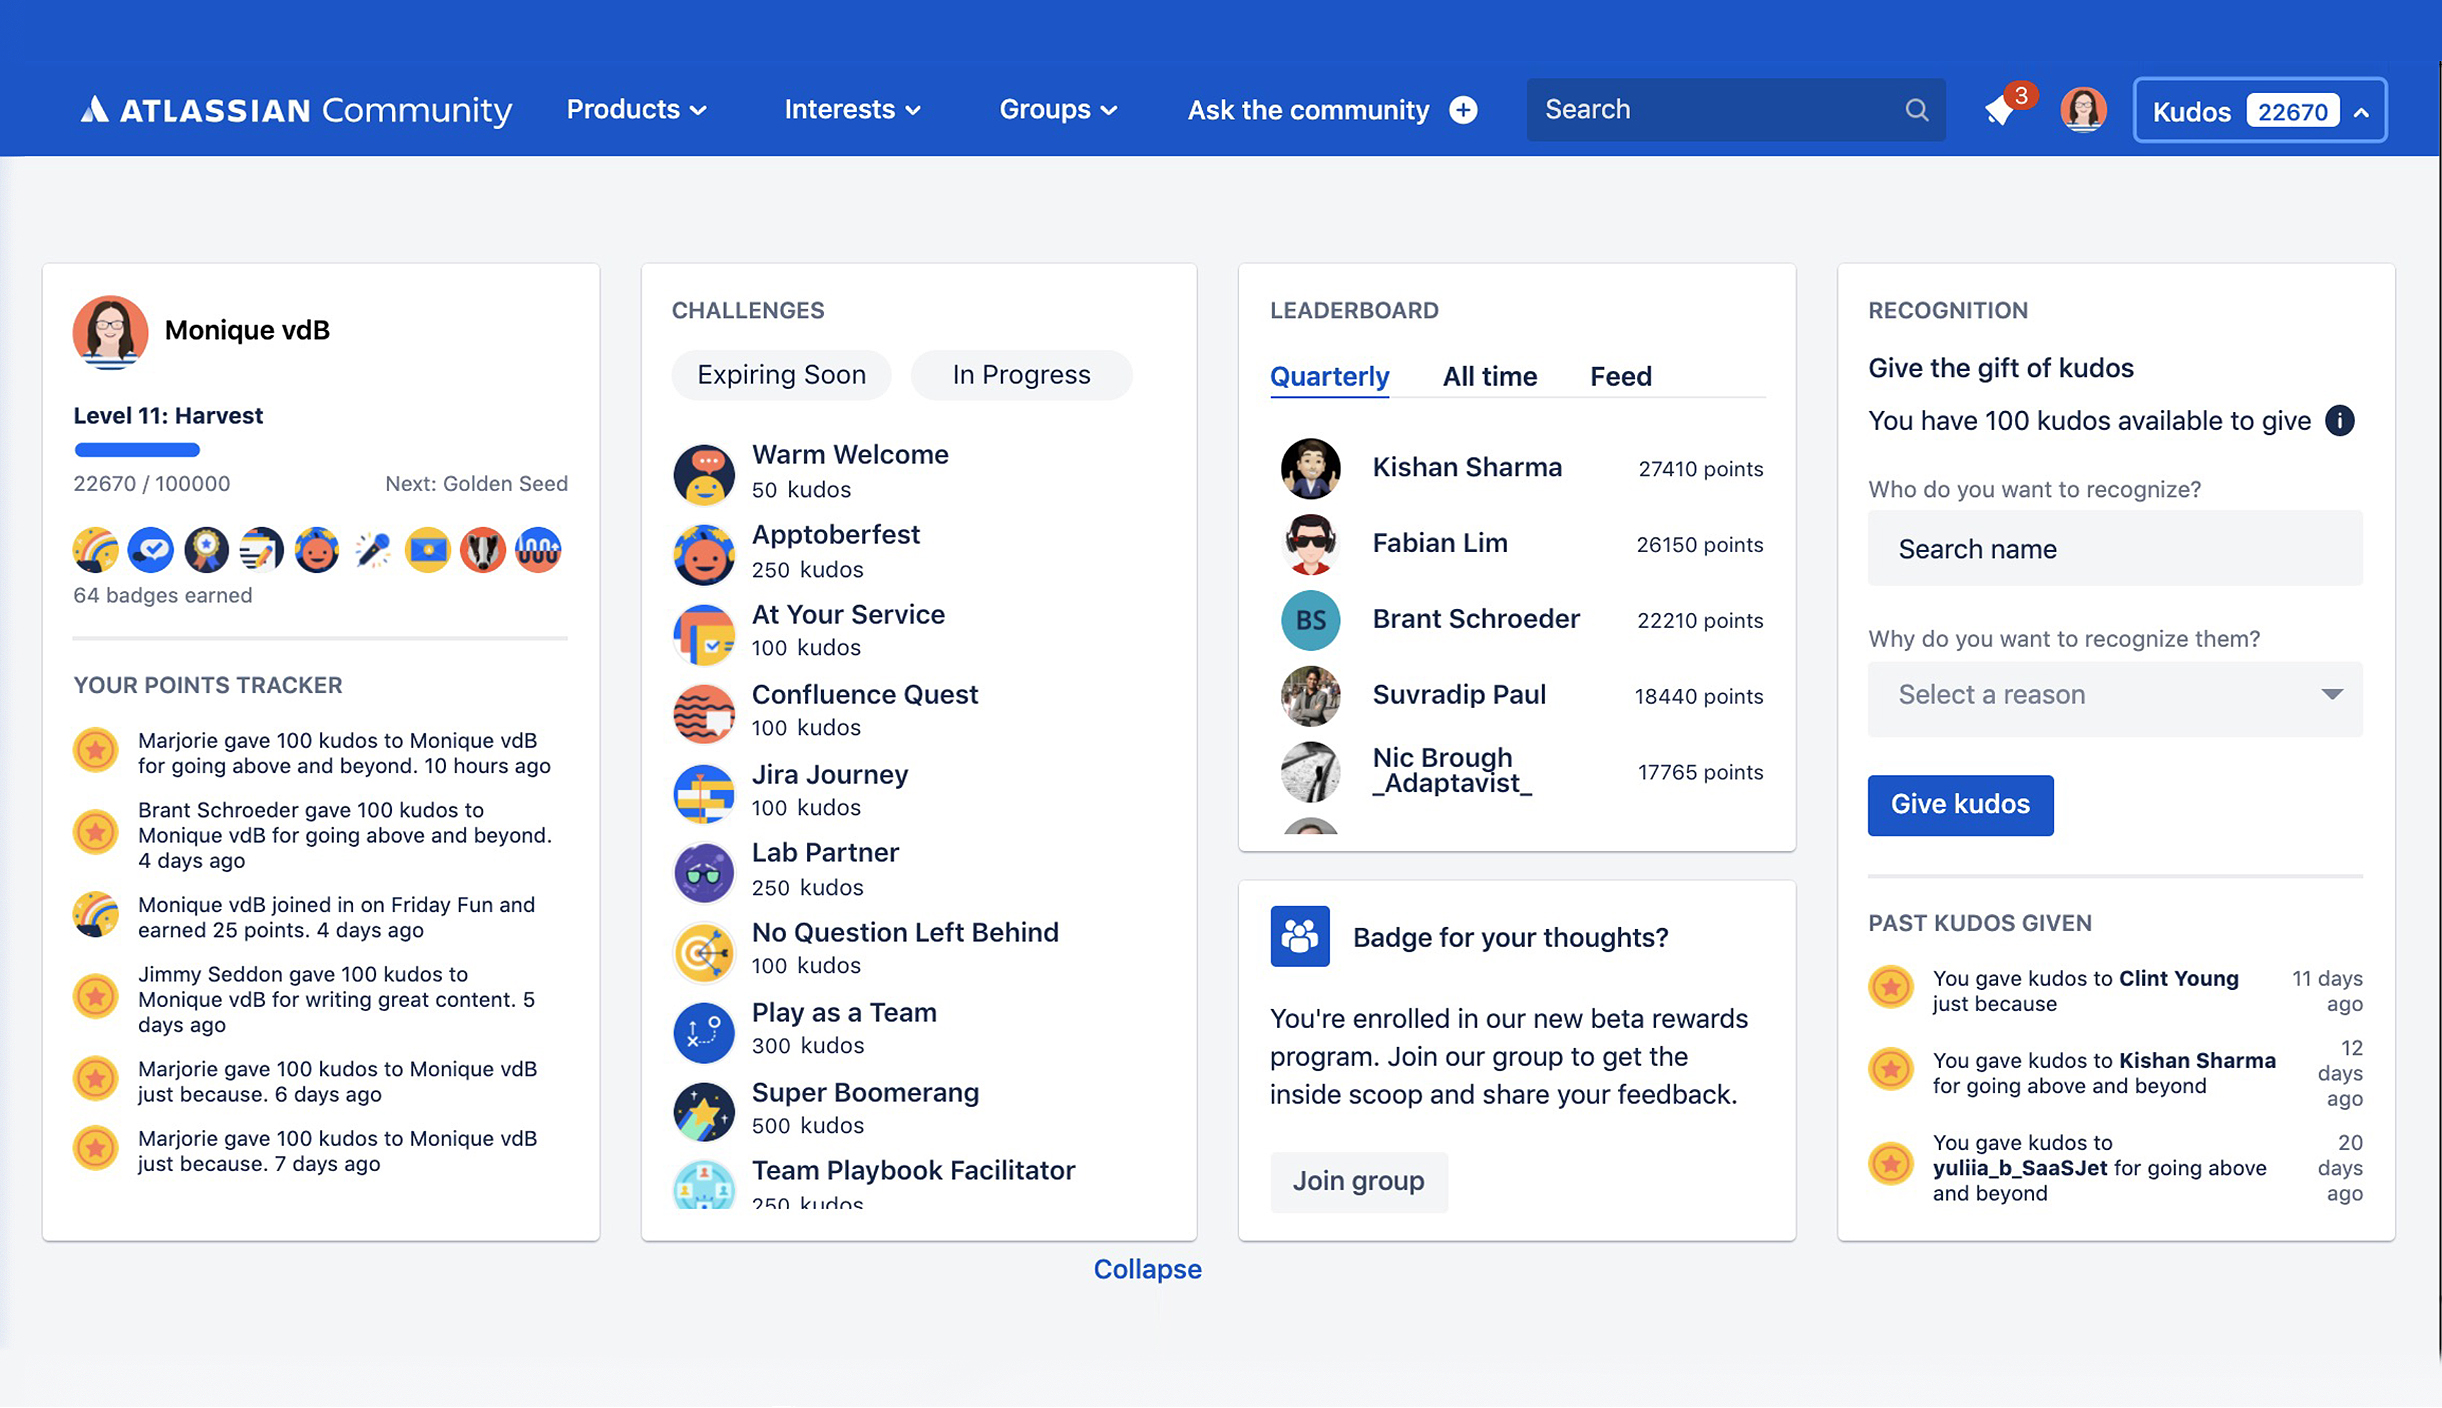Click the BS initials avatar for Brant Schroeder
This screenshot has height=1408, width=2442.
pos(1310,619)
